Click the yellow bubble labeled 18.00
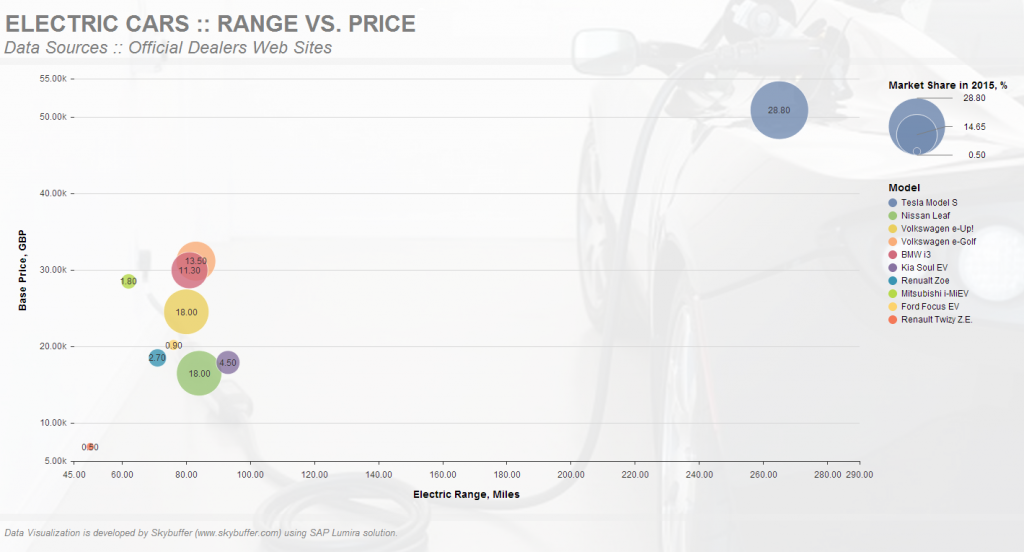 pyautogui.click(x=186, y=312)
